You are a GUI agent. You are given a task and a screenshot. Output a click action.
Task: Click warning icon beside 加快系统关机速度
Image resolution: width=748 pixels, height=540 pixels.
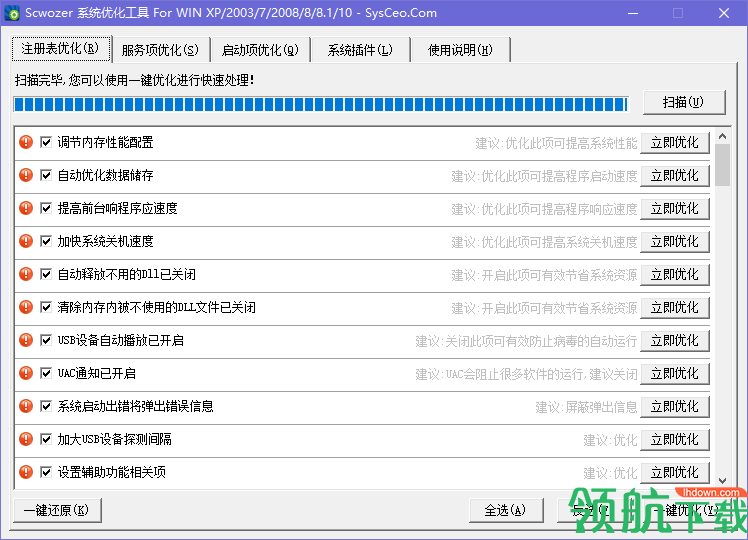tap(26, 241)
